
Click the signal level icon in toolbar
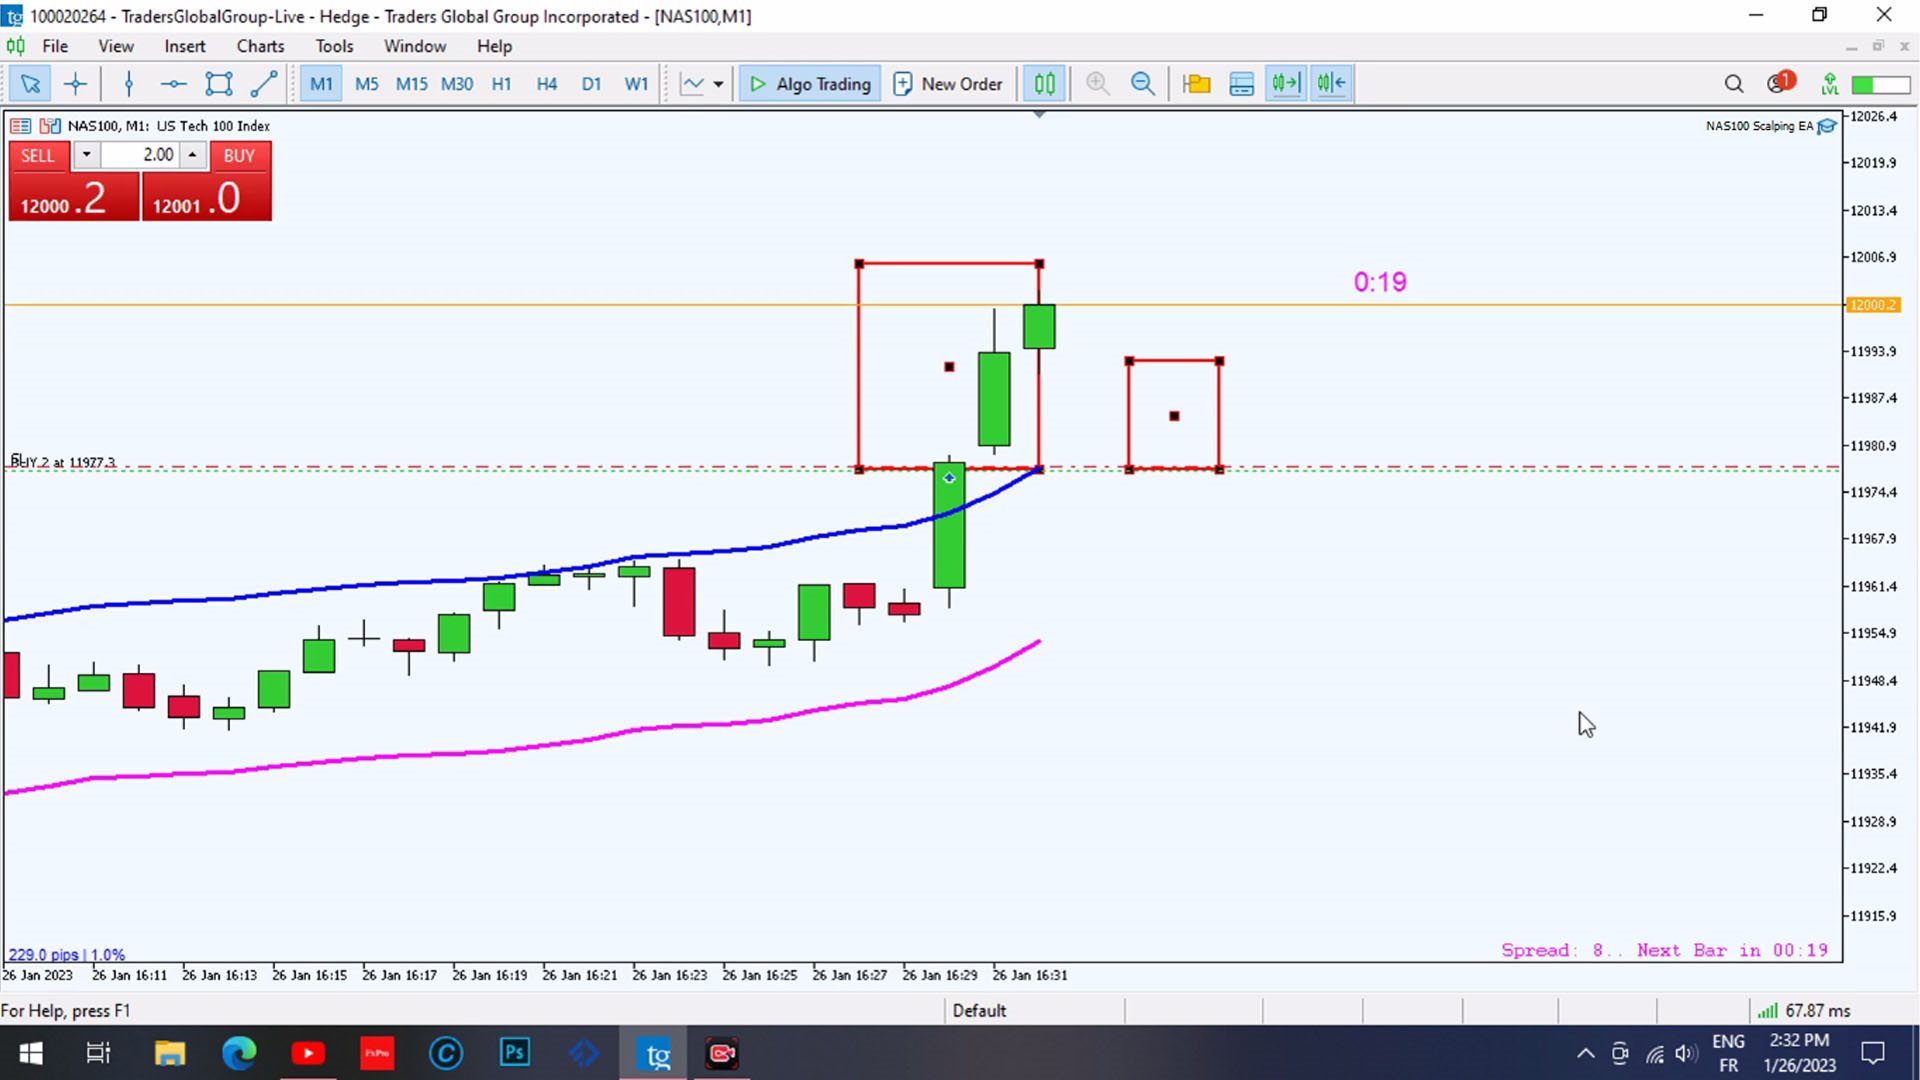(1830, 84)
